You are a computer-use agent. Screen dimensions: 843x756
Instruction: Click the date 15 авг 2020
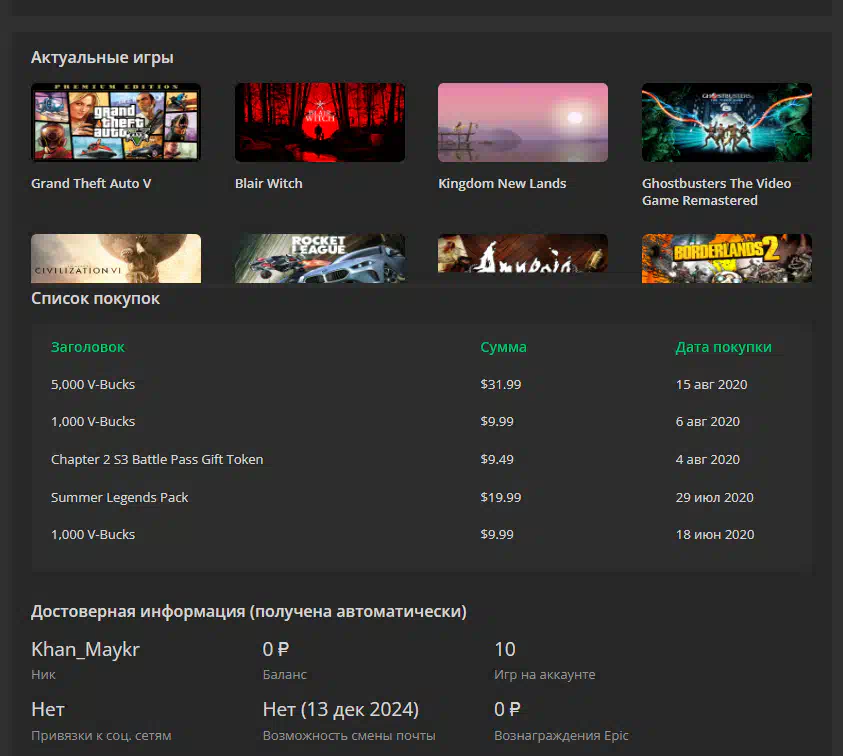pyautogui.click(x=711, y=384)
